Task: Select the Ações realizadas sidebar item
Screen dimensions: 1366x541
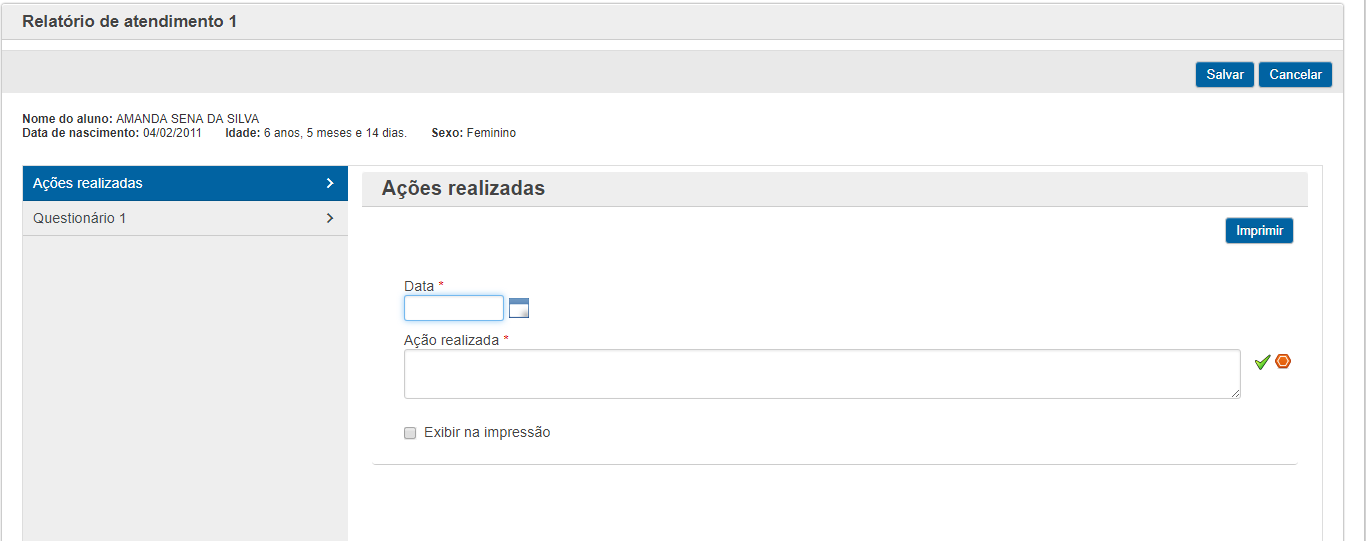Action: pos(185,183)
